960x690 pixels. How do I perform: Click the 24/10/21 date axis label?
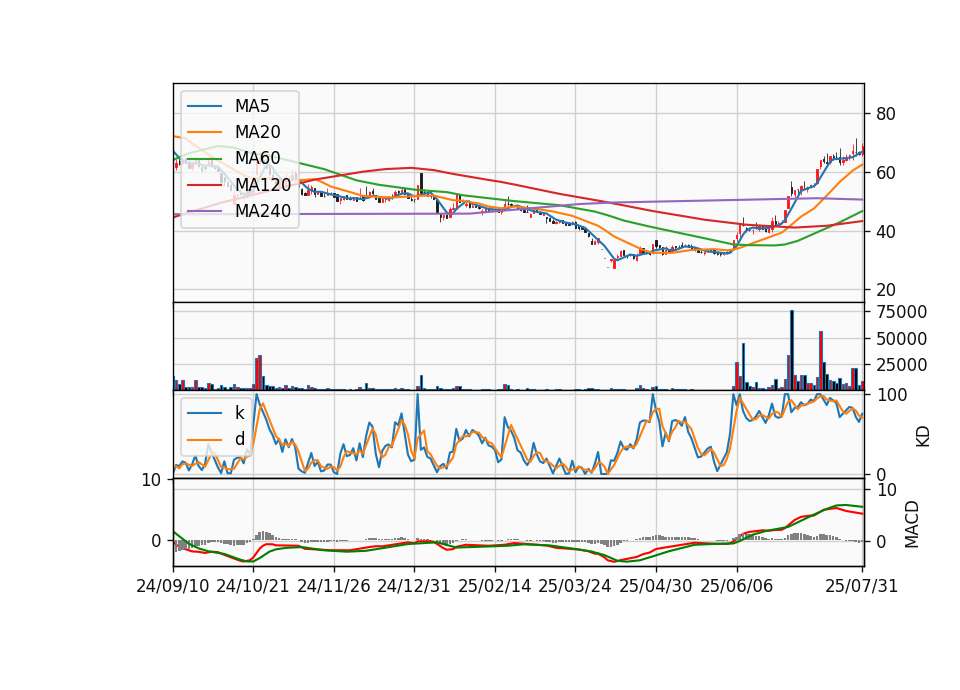coord(253,586)
